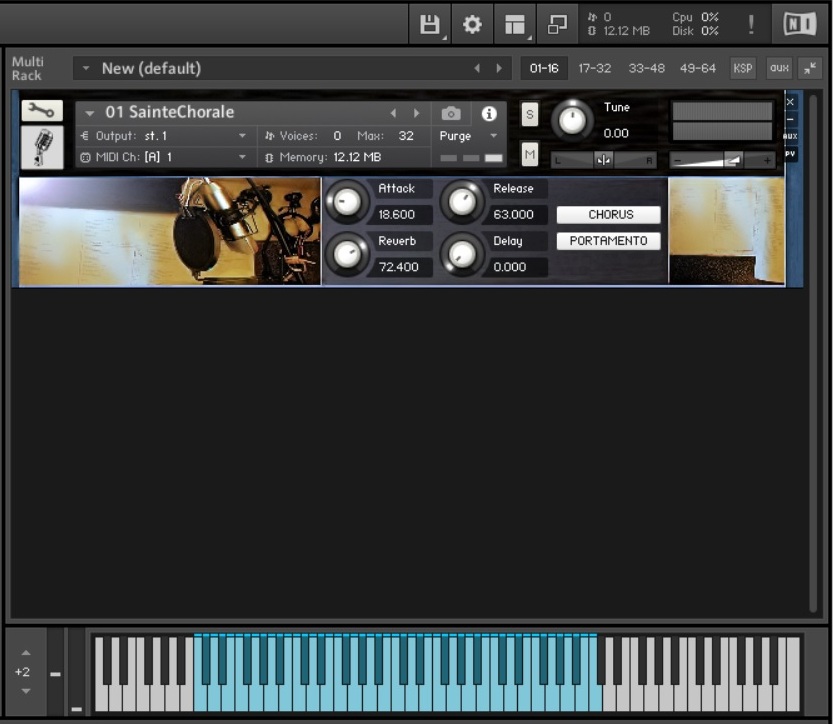Click the Reverb value 72.400

click(399, 267)
